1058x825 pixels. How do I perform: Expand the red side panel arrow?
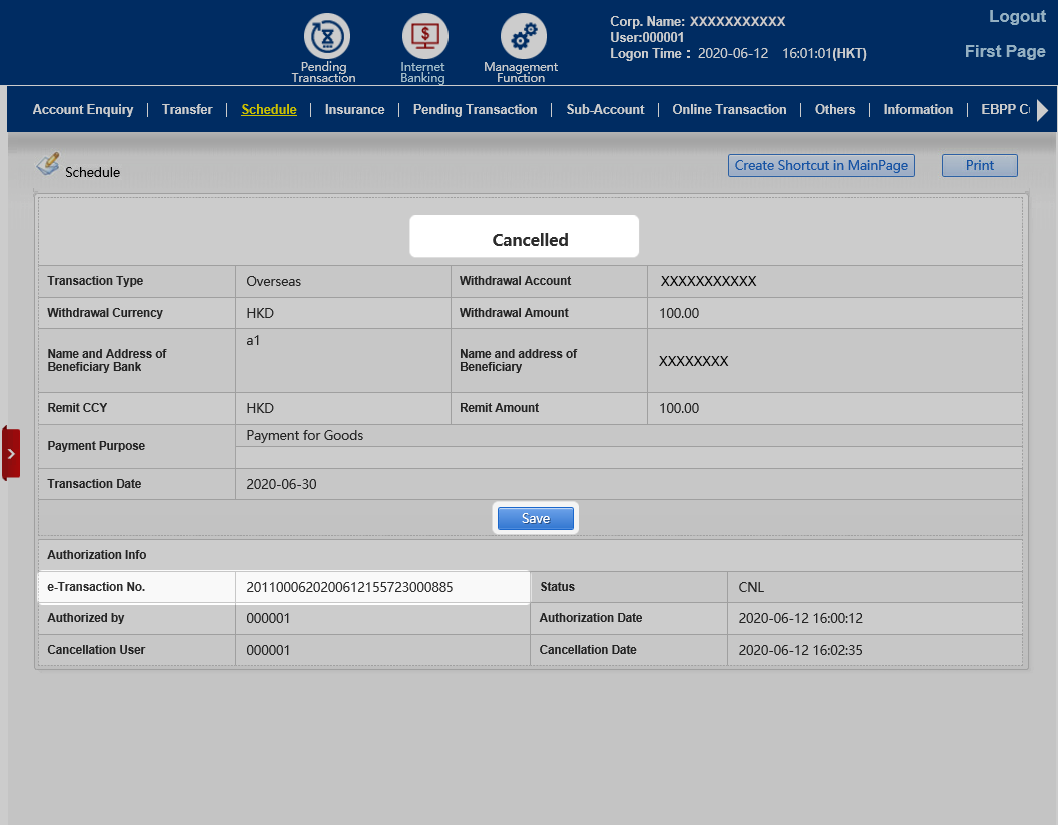coord(11,453)
